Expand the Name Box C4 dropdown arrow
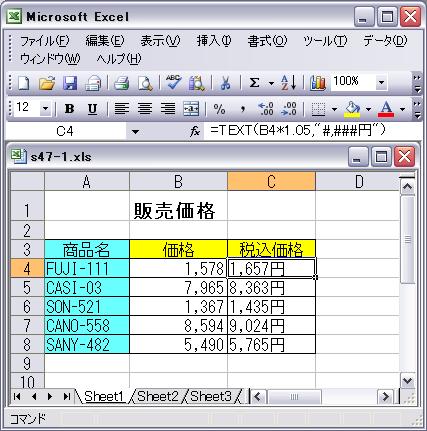Viewport: 427px width, 431px height. point(135,132)
